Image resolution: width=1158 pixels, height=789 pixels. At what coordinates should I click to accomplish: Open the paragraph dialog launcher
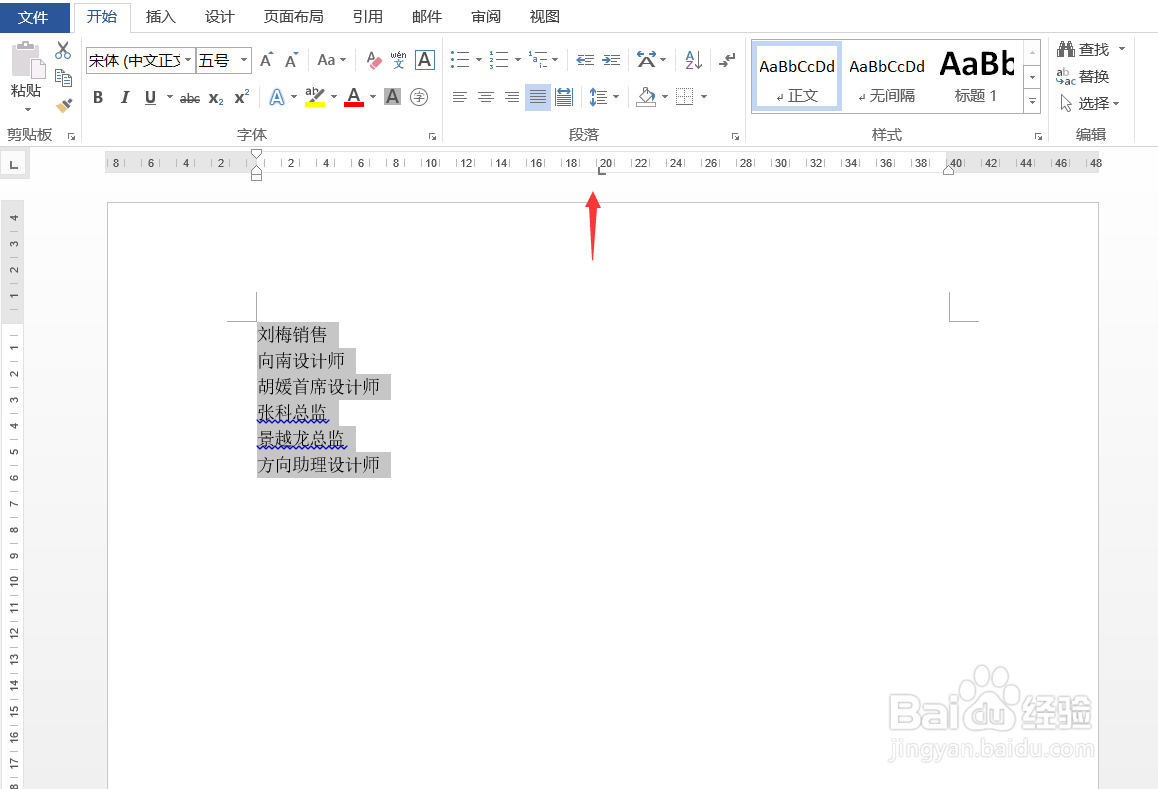(735, 137)
